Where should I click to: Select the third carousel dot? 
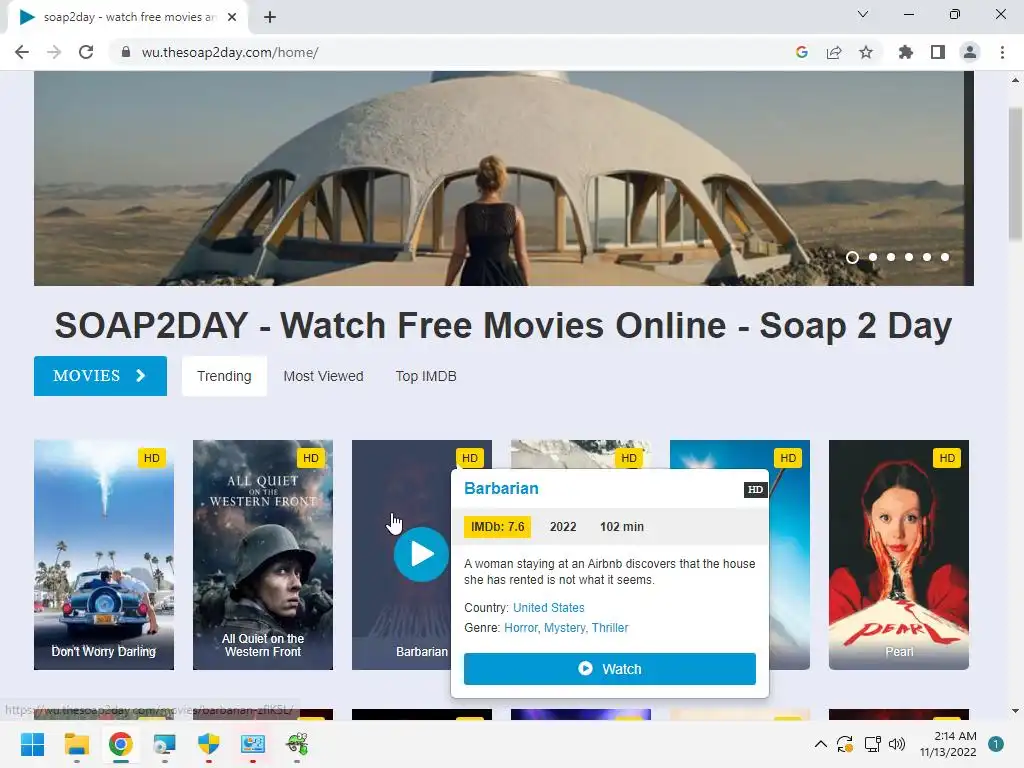click(891, 257)
